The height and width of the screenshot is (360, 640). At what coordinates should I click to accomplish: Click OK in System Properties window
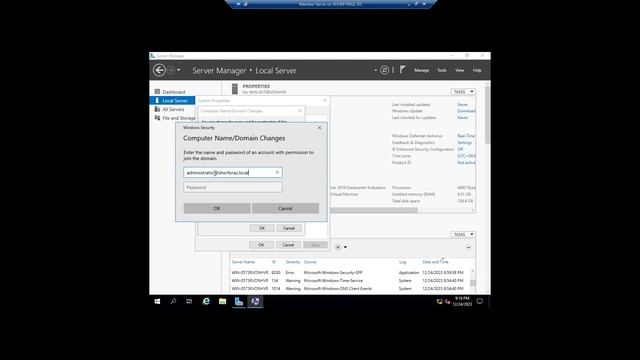click(261, 245)
